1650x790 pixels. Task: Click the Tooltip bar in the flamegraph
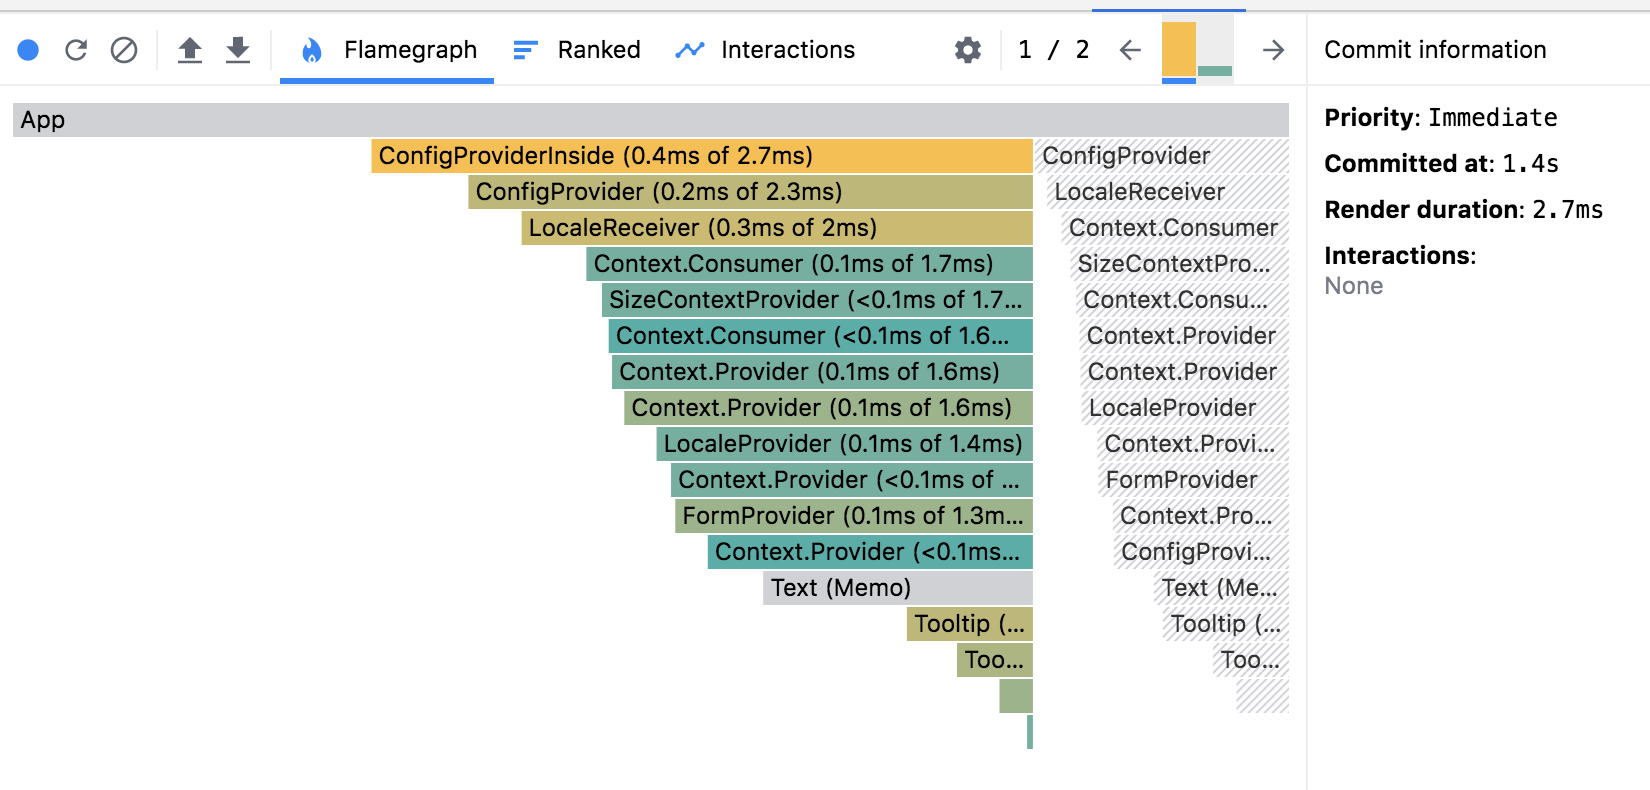tap(969, 624)
